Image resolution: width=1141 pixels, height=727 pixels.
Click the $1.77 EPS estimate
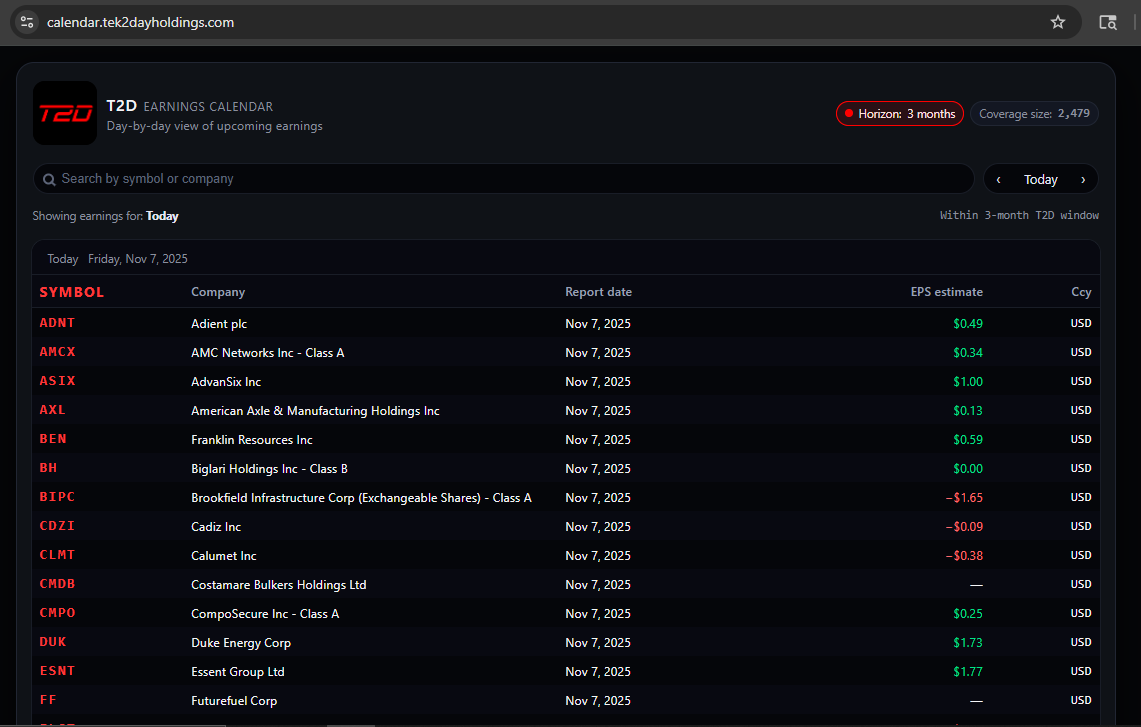pyautogui.click(x=968, y=672)
